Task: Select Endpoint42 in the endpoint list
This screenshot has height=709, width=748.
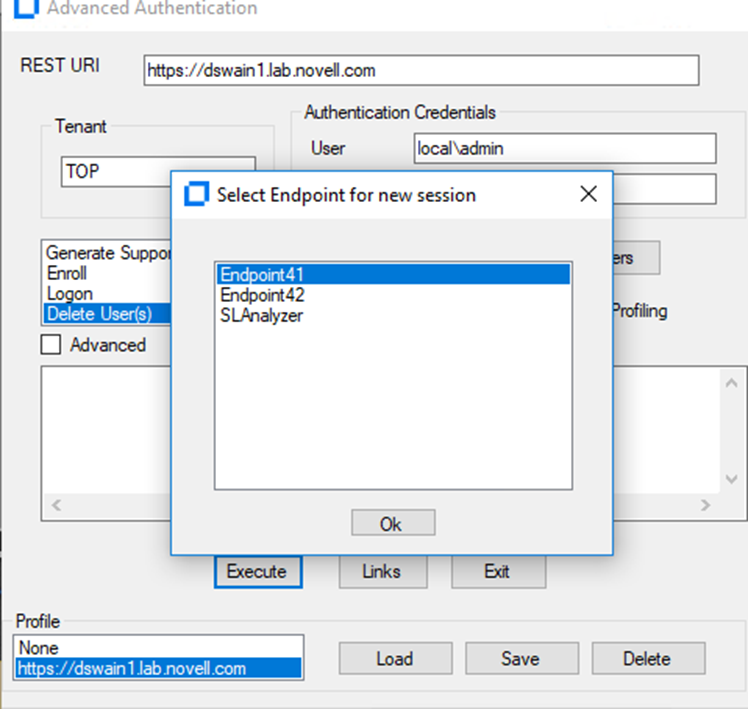Action: coord(393,295)
